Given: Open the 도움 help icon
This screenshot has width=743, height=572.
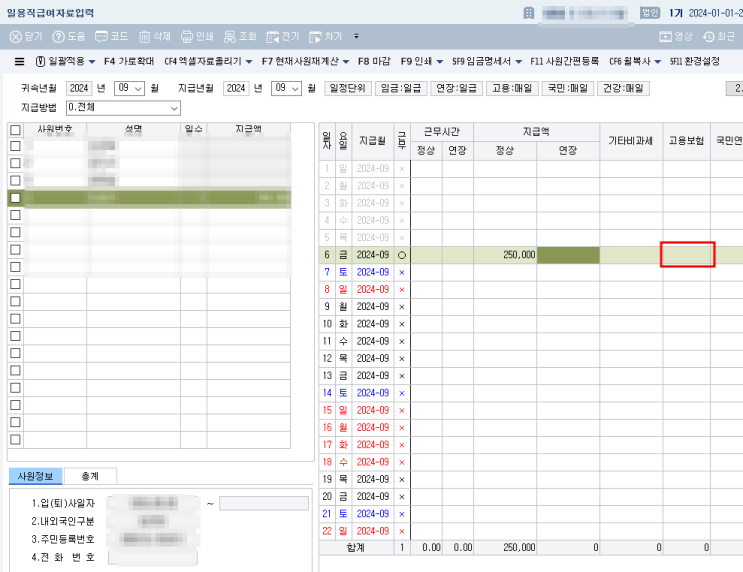Looking at the screenshot, I should pyautogui.click(x=58, y=36).
